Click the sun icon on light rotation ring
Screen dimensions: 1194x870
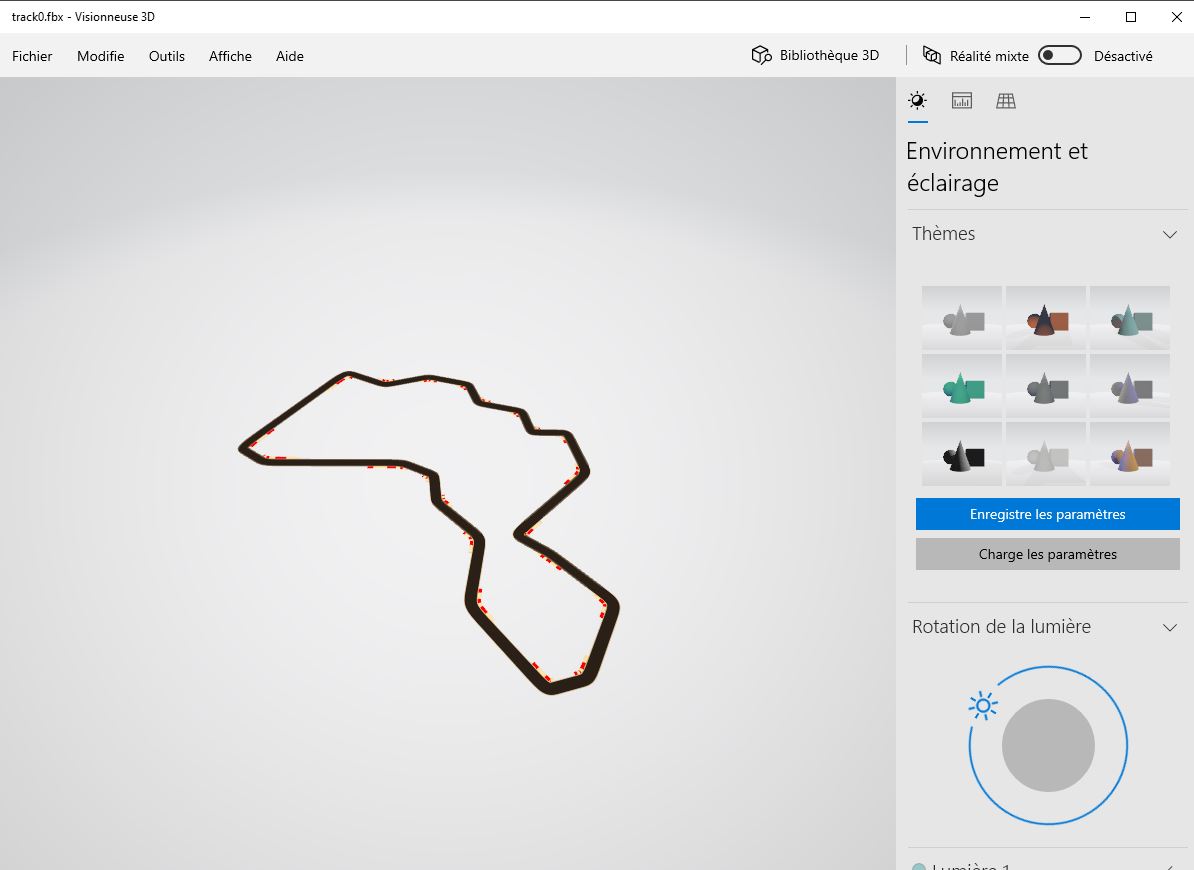pyautogui.click(x=983, y=706)
